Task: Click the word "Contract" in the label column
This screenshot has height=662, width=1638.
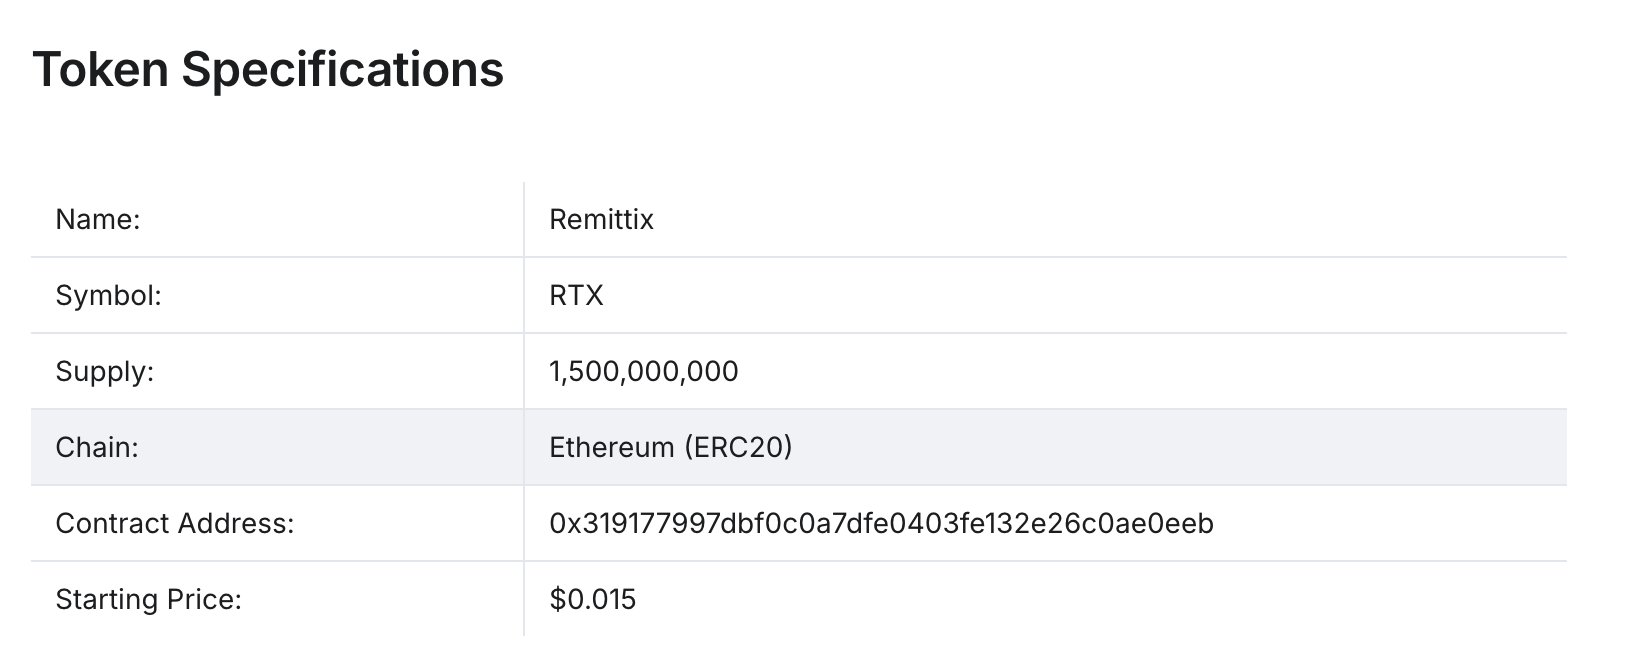Action: pyautogui.click(x=112, y=523)
